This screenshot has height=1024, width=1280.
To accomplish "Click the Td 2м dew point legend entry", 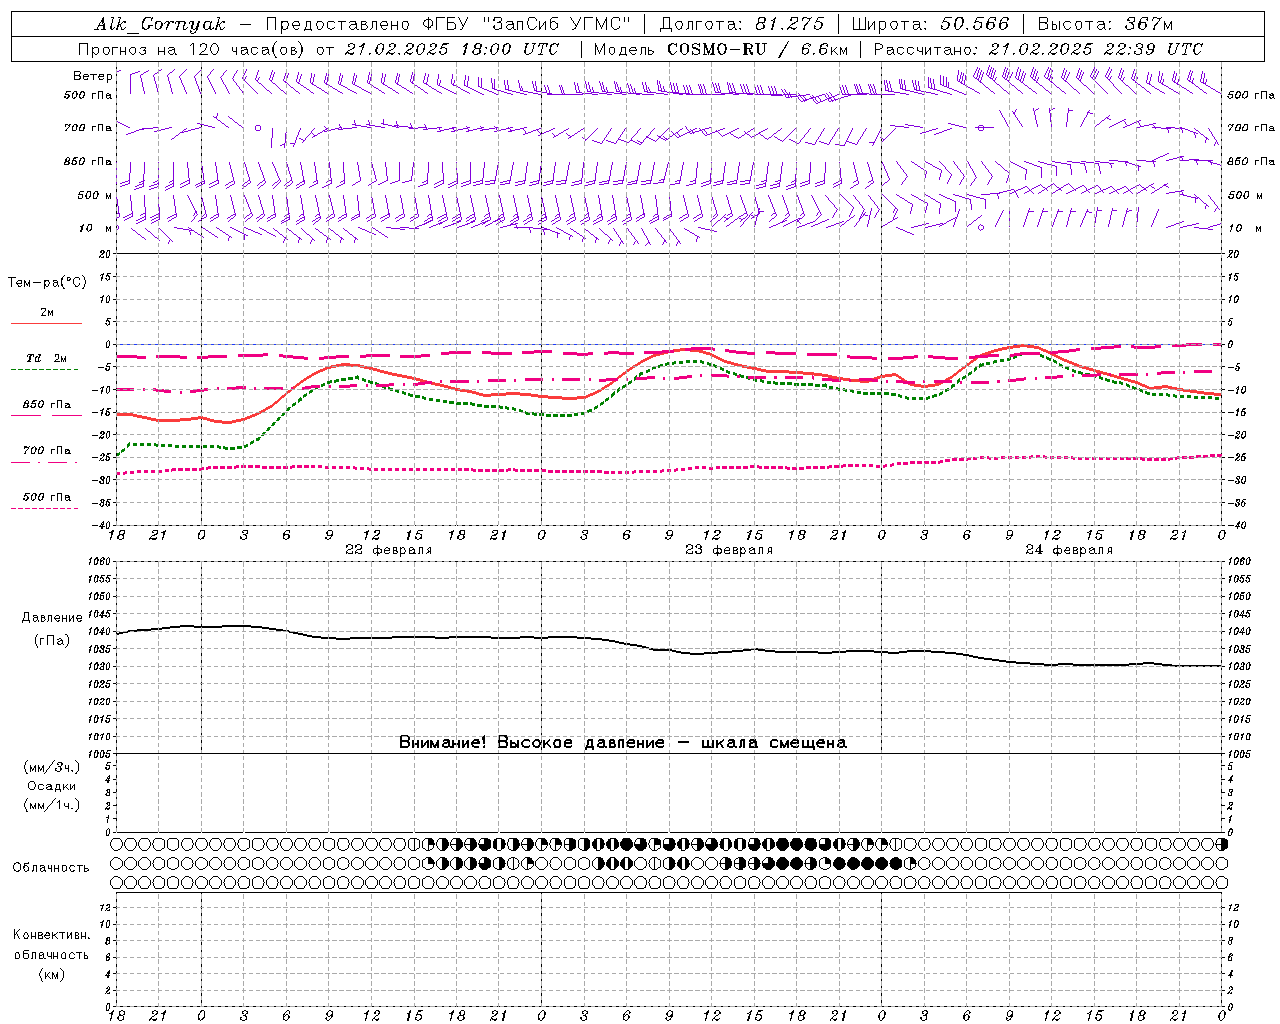I will coord(46,358).
